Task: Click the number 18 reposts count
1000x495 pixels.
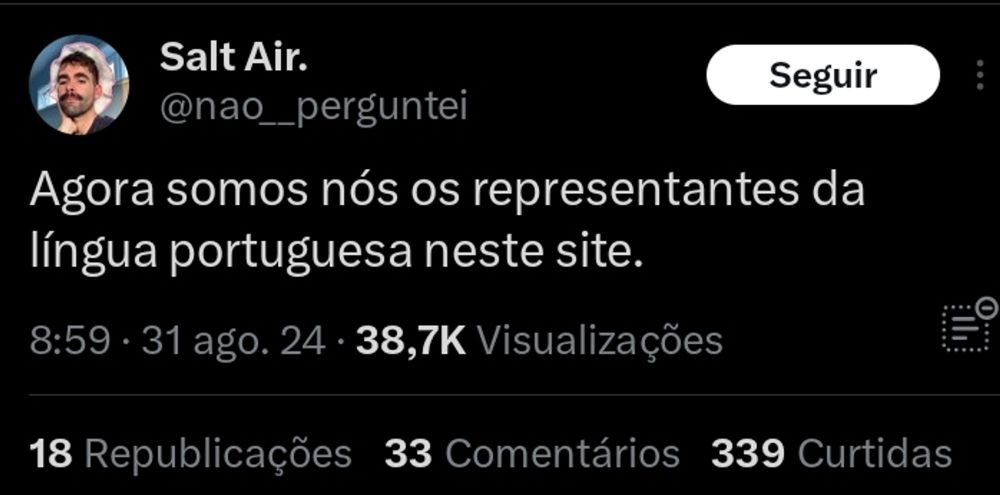Action: (x=52, y=455)
